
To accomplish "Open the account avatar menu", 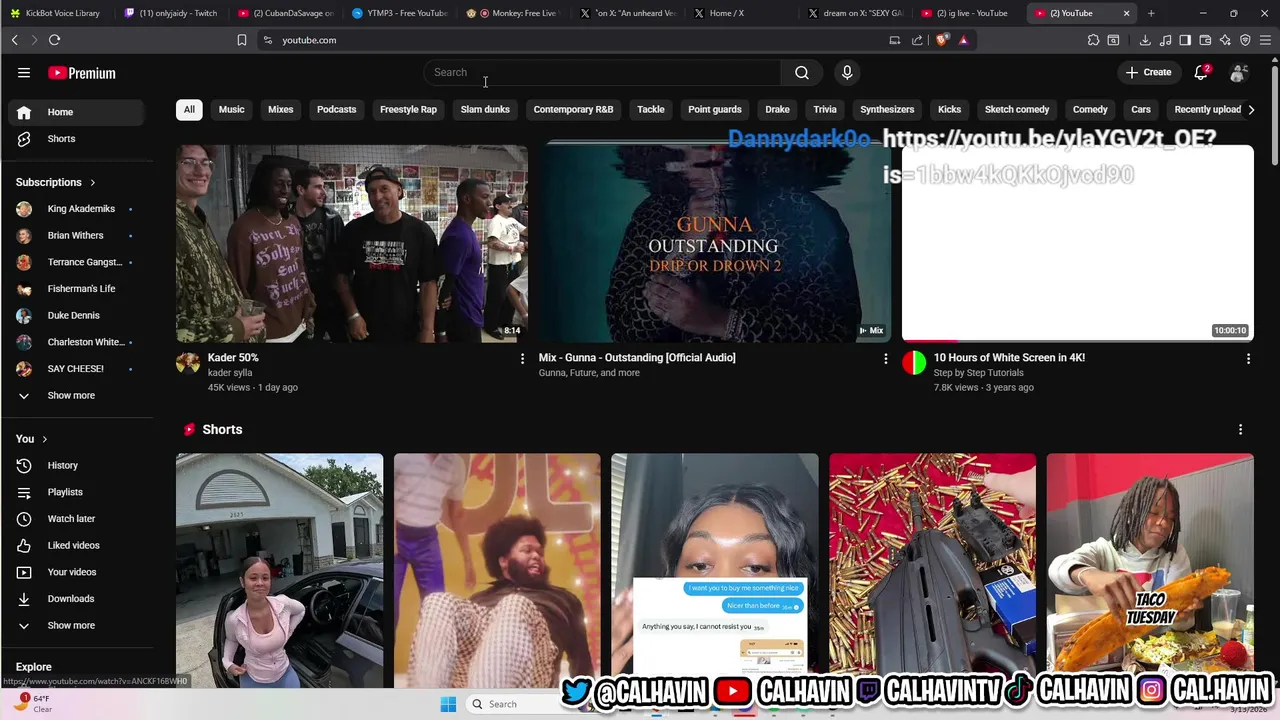I will 1238,72.
